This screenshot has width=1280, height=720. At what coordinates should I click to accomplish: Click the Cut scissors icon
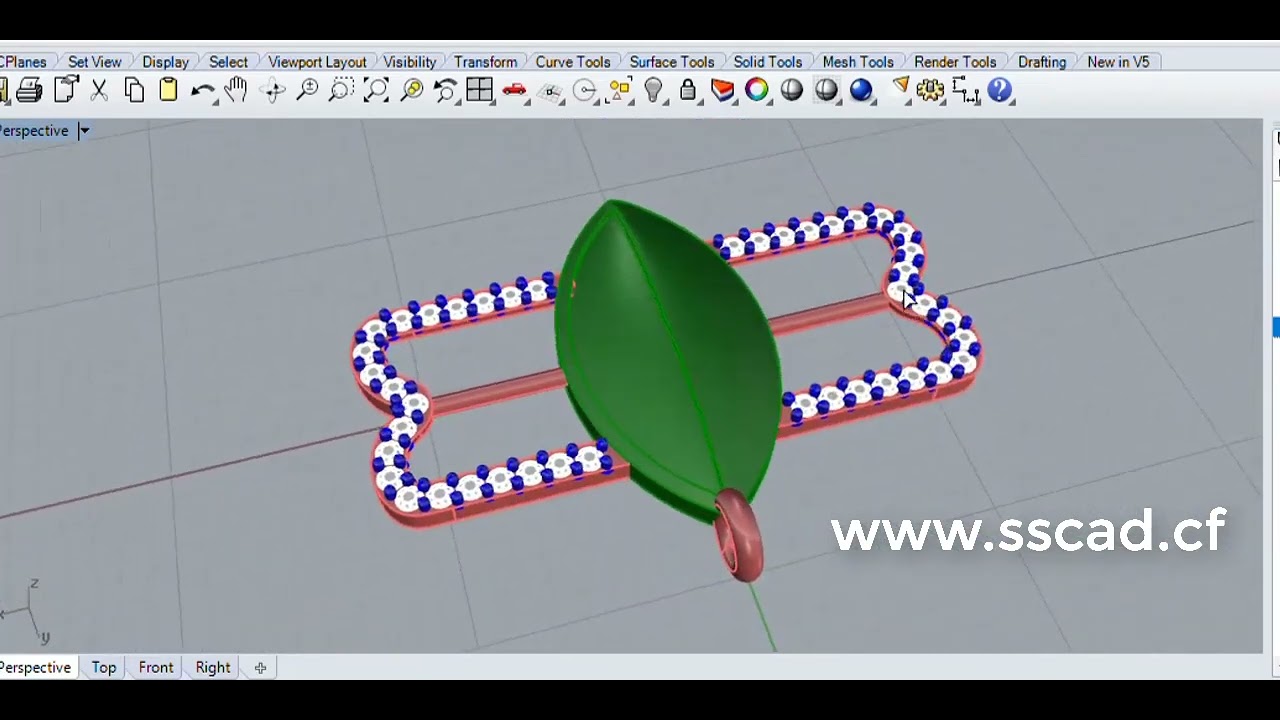click(x=99, y=91)
